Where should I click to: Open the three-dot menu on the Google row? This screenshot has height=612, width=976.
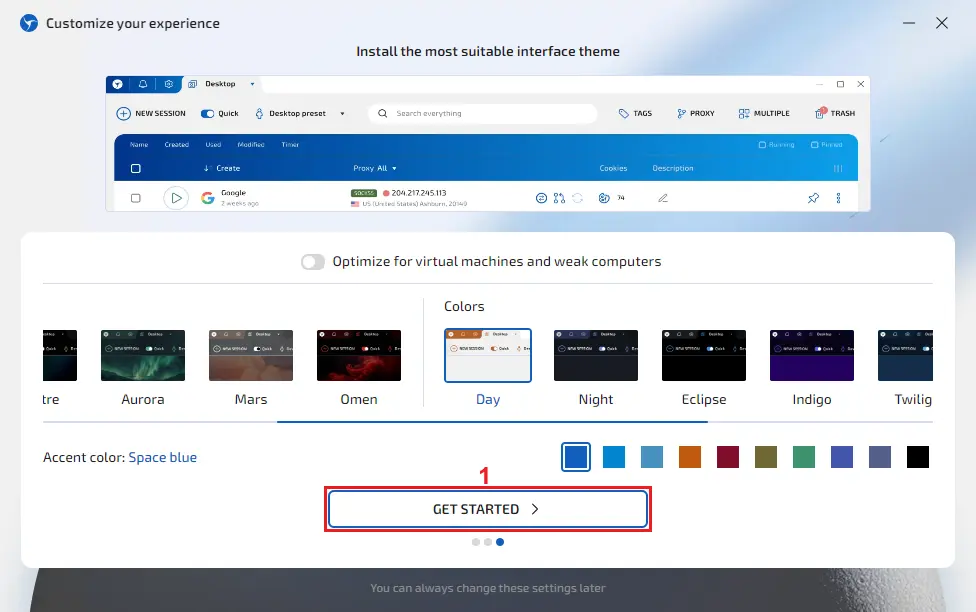click(x=838, y=198)
